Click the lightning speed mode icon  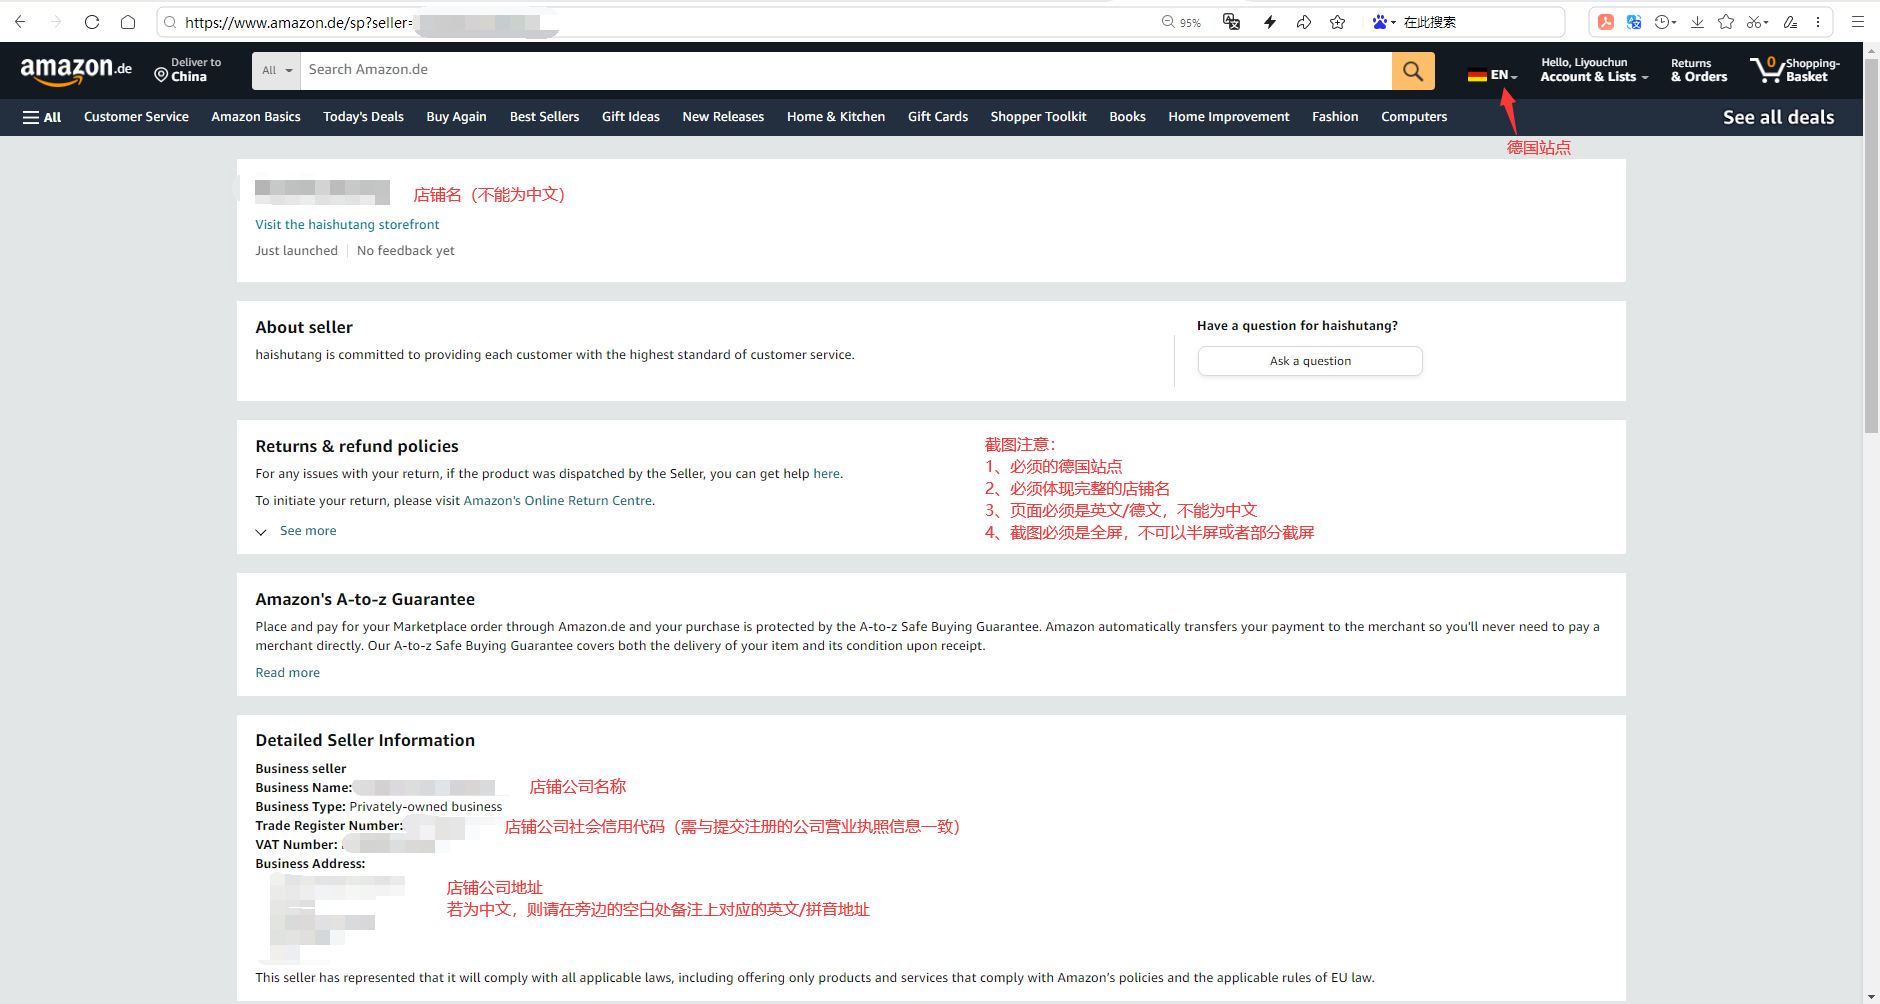(1270, 22)
